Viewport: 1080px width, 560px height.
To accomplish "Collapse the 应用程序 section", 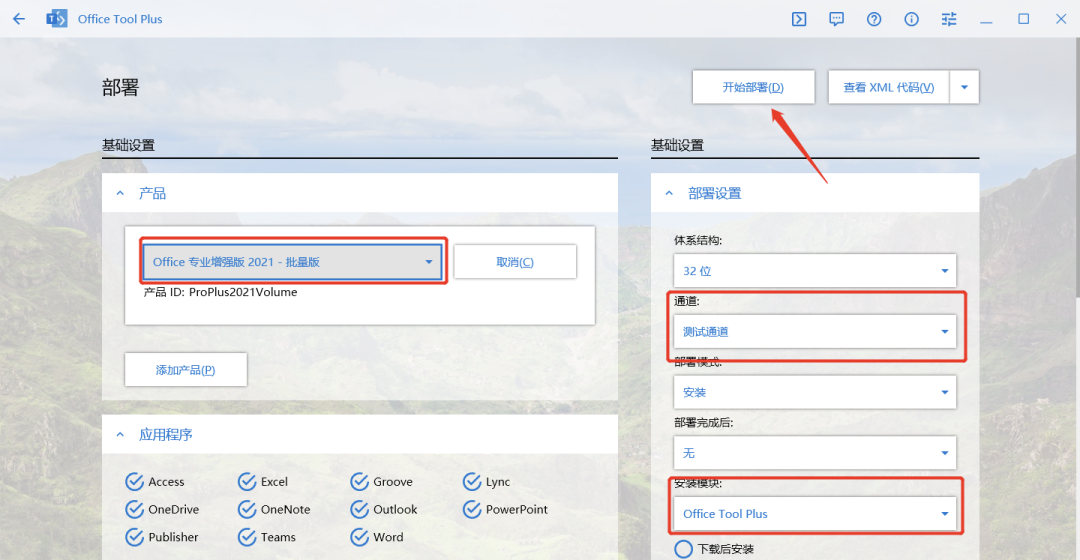I will [x=120, y=435].
